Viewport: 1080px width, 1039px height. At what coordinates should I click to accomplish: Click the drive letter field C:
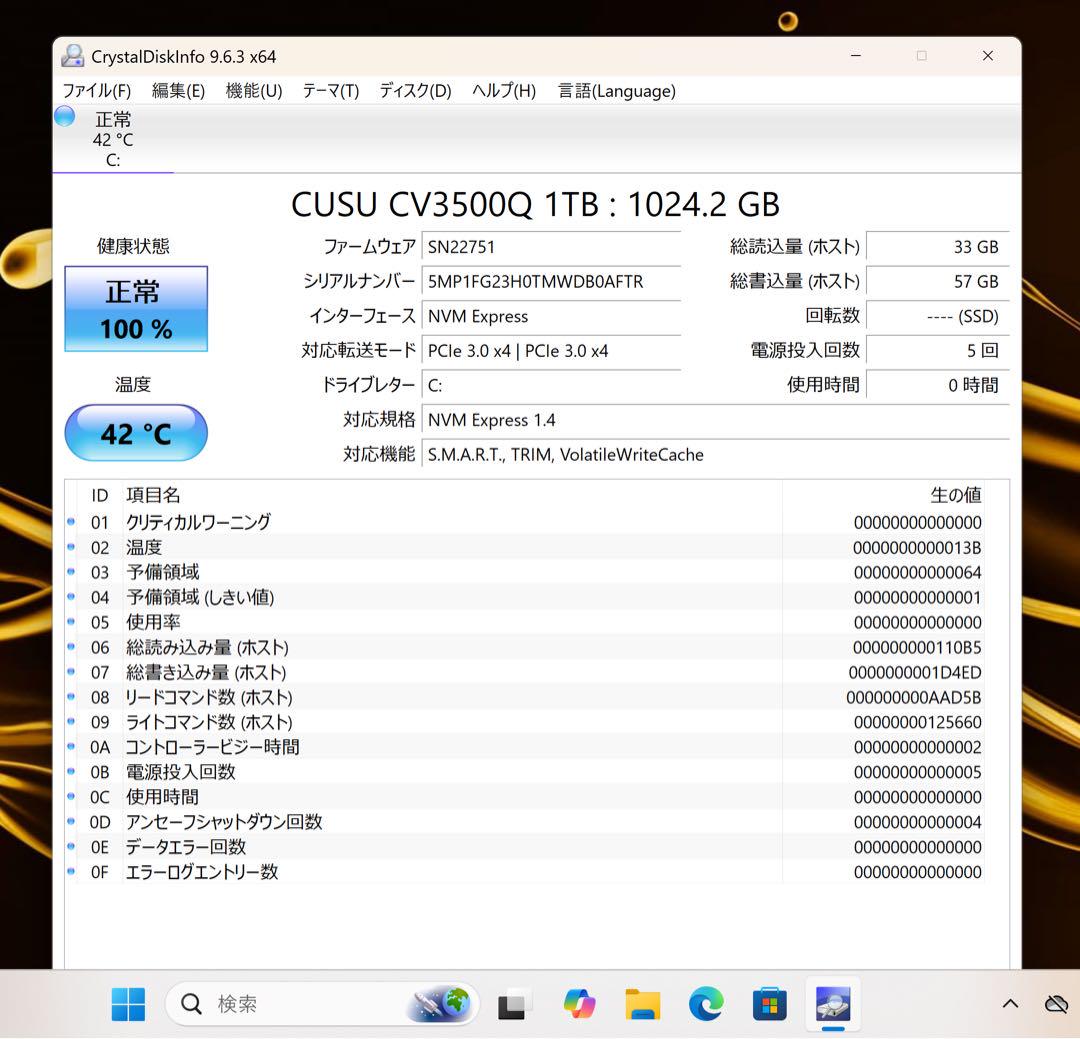tap(551, 385)
